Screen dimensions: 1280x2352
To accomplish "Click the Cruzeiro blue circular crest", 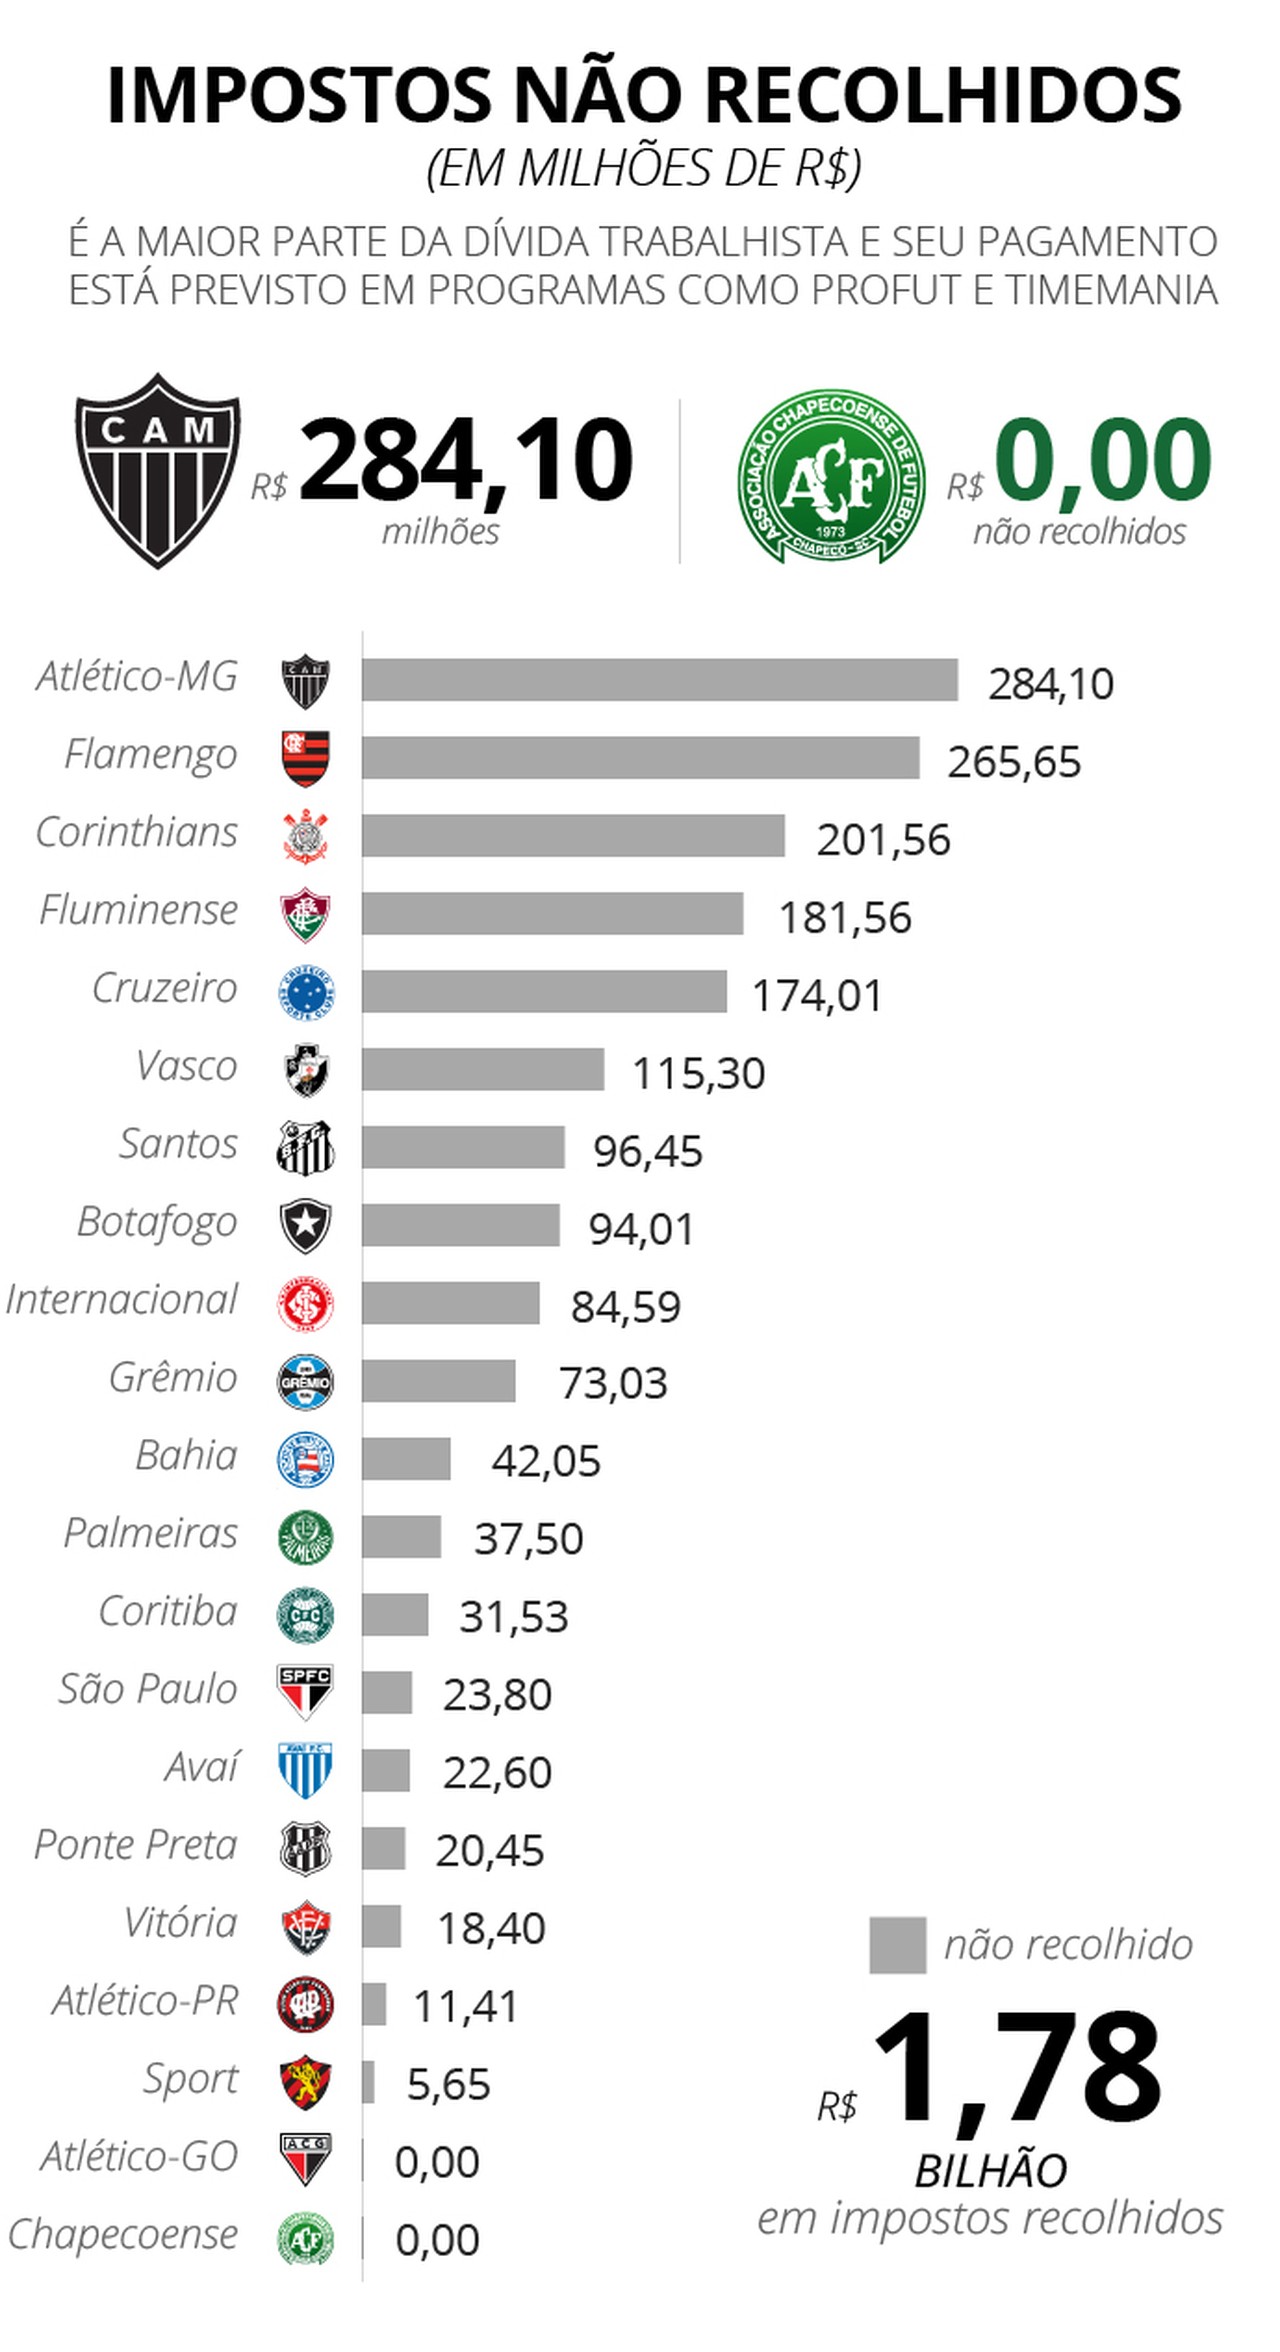I will tap(305, 992).
